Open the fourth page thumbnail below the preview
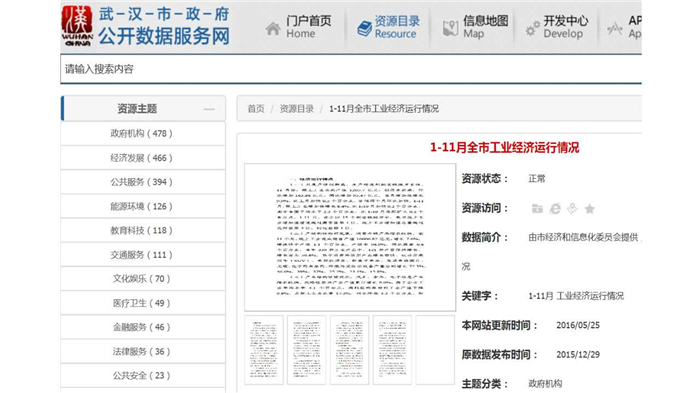This screenshot has width=700, height=393. click(392, 350)
